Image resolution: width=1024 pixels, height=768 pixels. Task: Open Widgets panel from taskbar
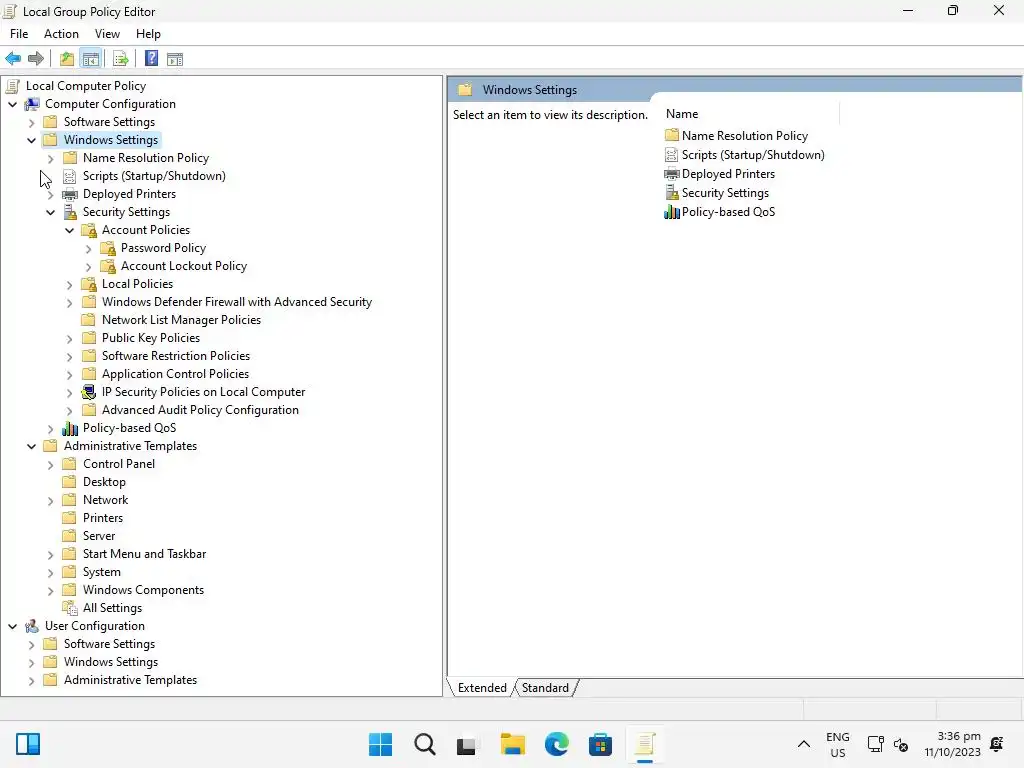(27, 744)
